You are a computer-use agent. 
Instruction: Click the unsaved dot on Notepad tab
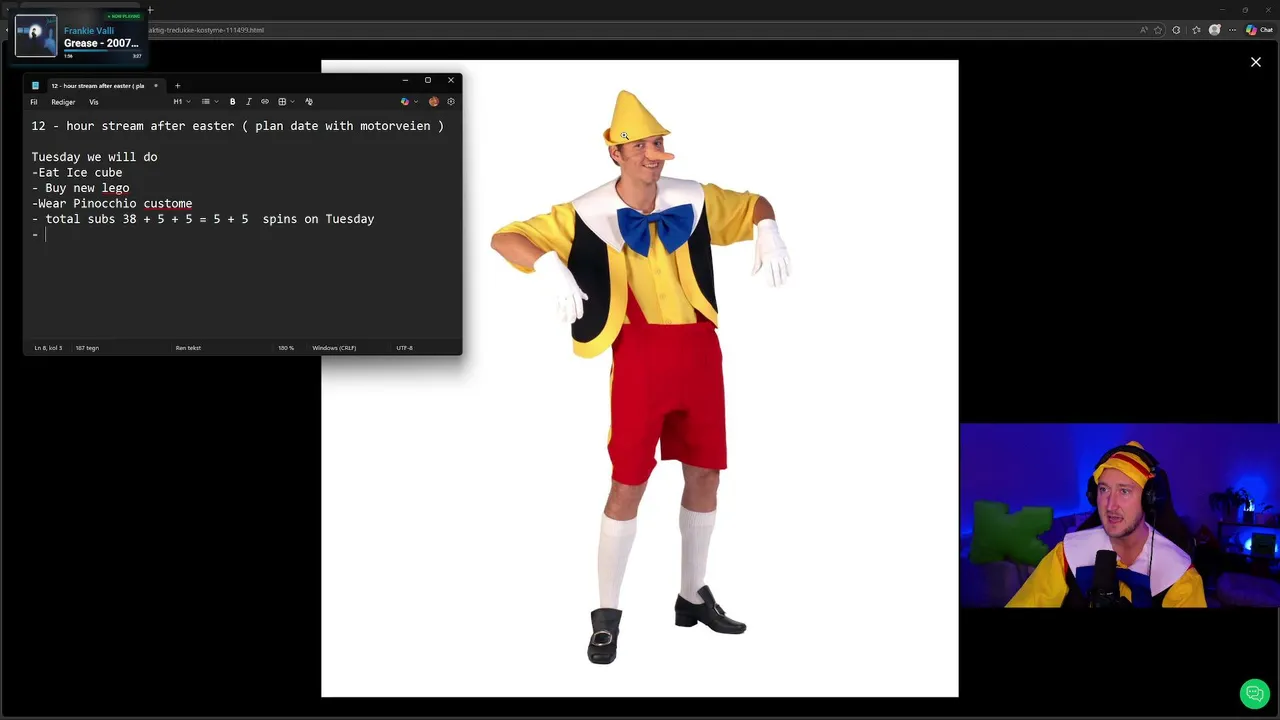pyautogui.click(x=155, y=85)
